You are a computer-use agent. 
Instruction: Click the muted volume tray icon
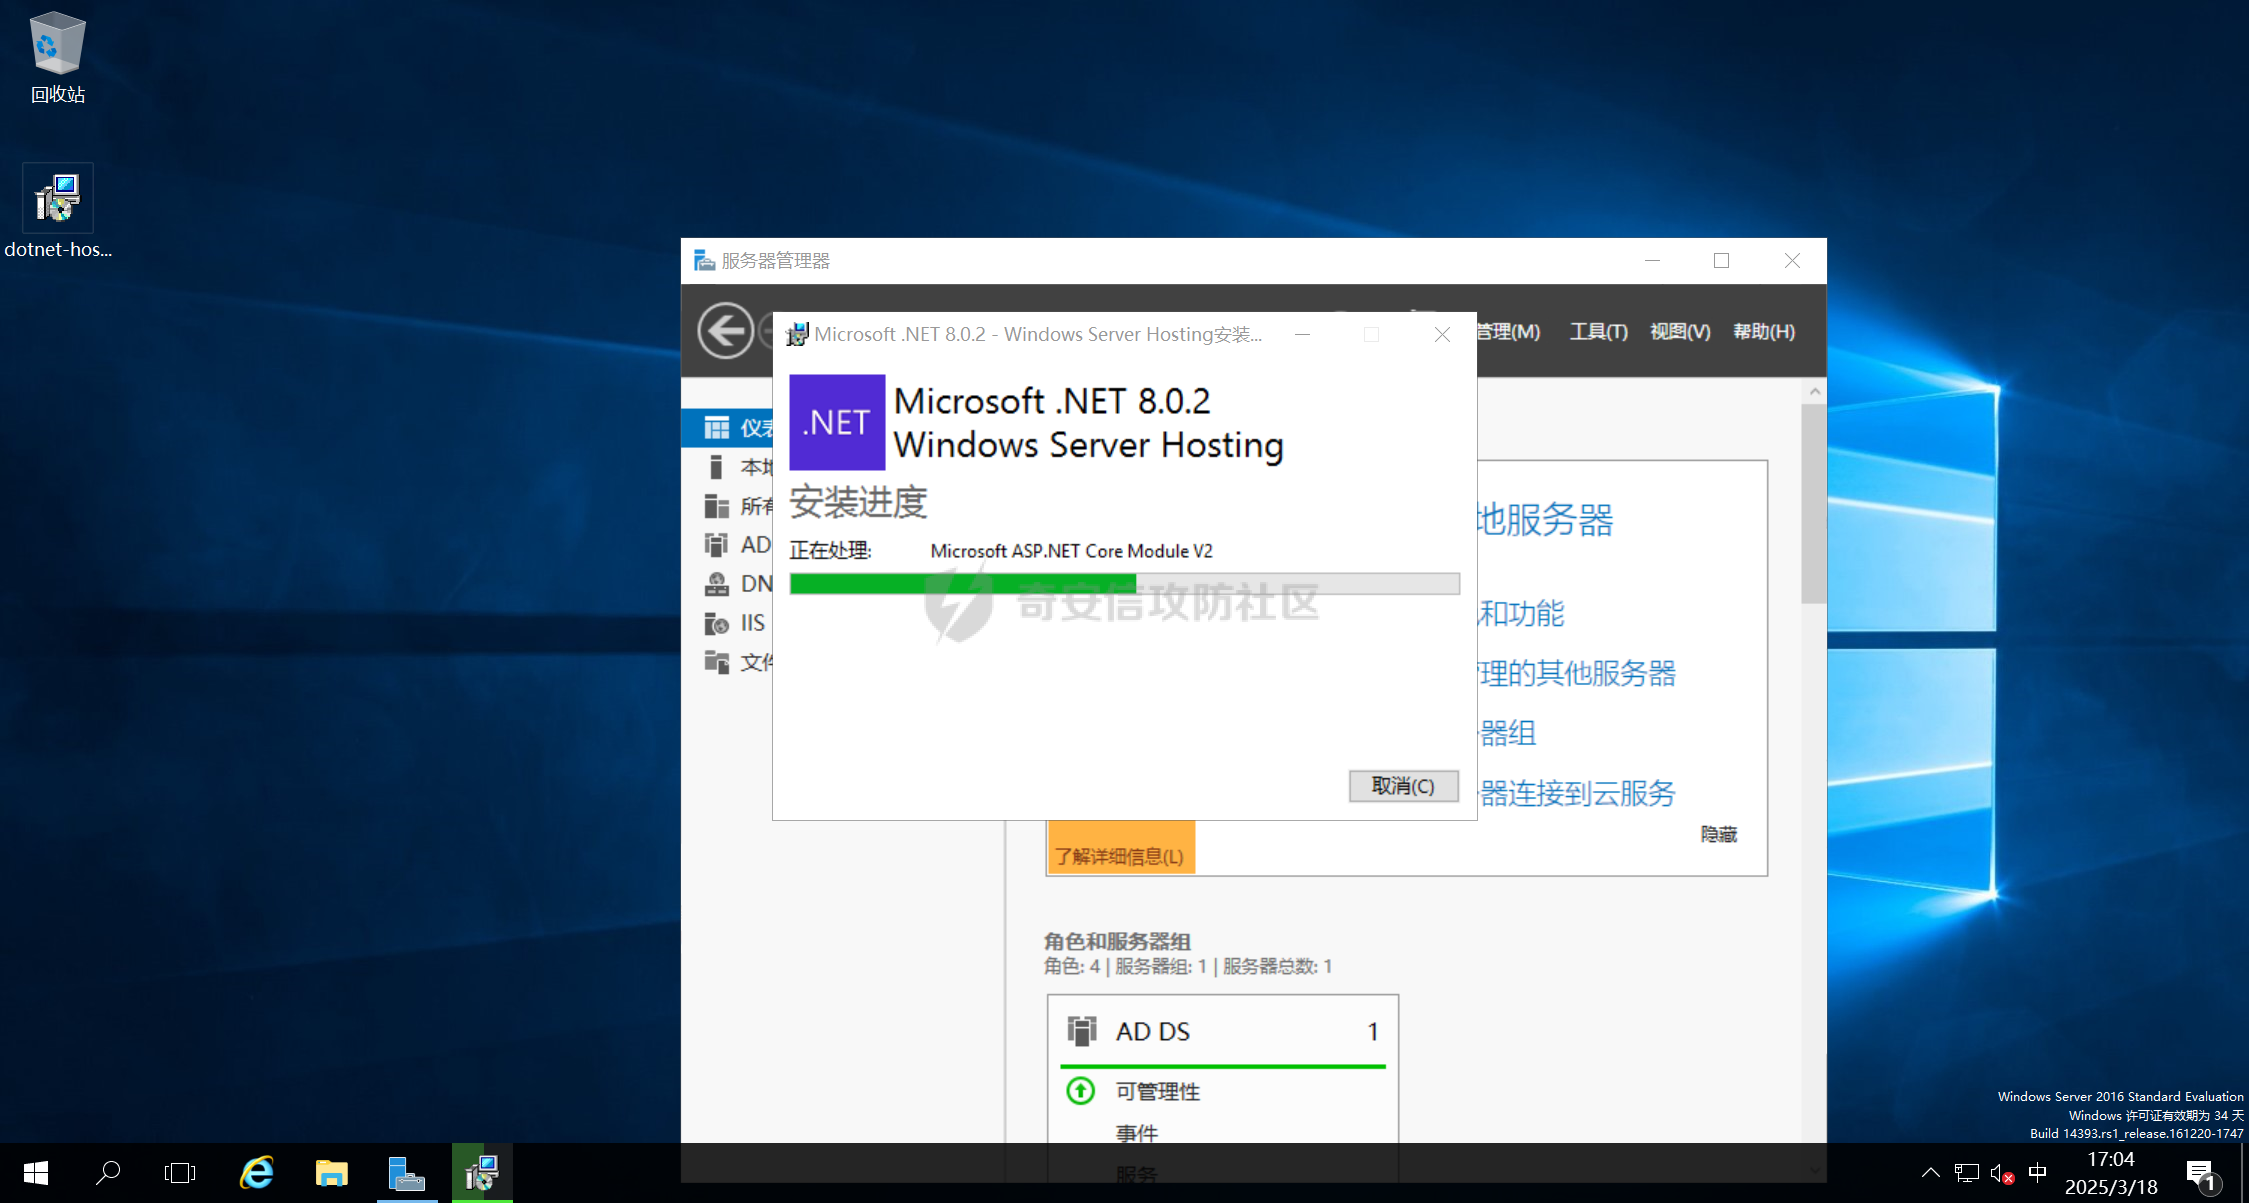point(2002,1173)
